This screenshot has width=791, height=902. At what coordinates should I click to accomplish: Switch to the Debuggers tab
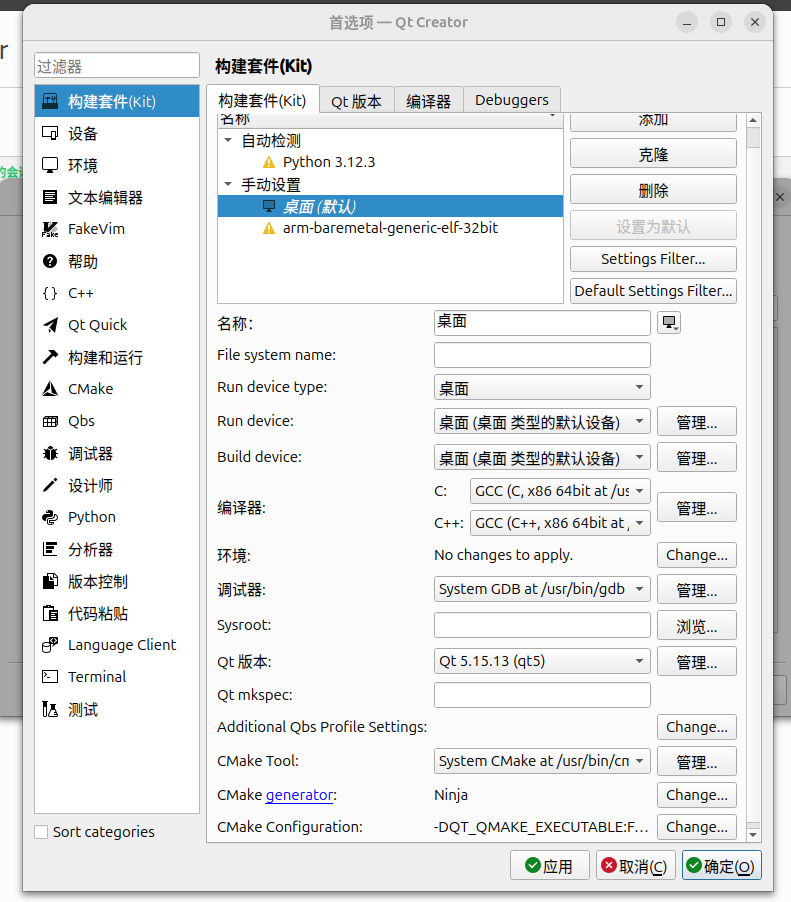click(x=511, y=100)
